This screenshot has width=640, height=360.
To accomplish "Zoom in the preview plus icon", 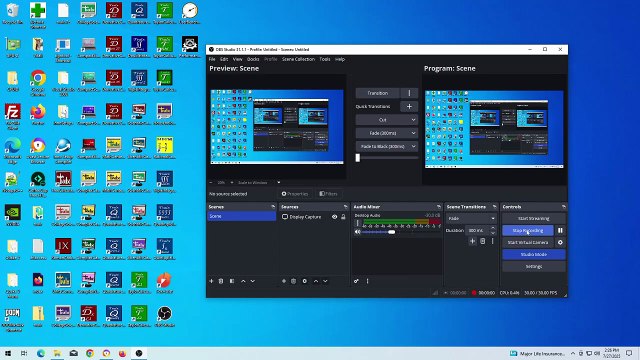I will (x=232, y=182).
